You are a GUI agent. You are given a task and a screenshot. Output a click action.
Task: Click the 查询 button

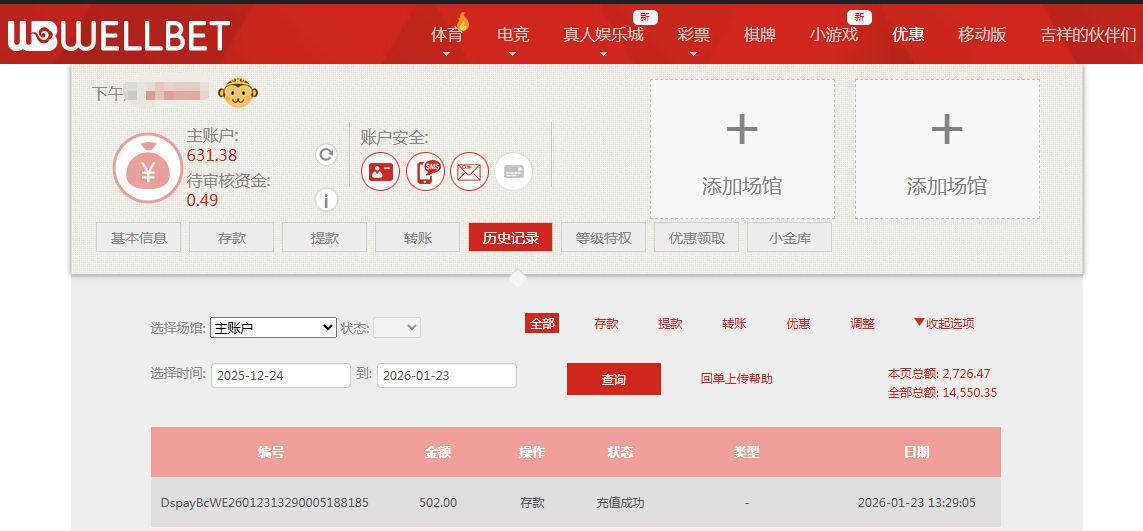614,379
